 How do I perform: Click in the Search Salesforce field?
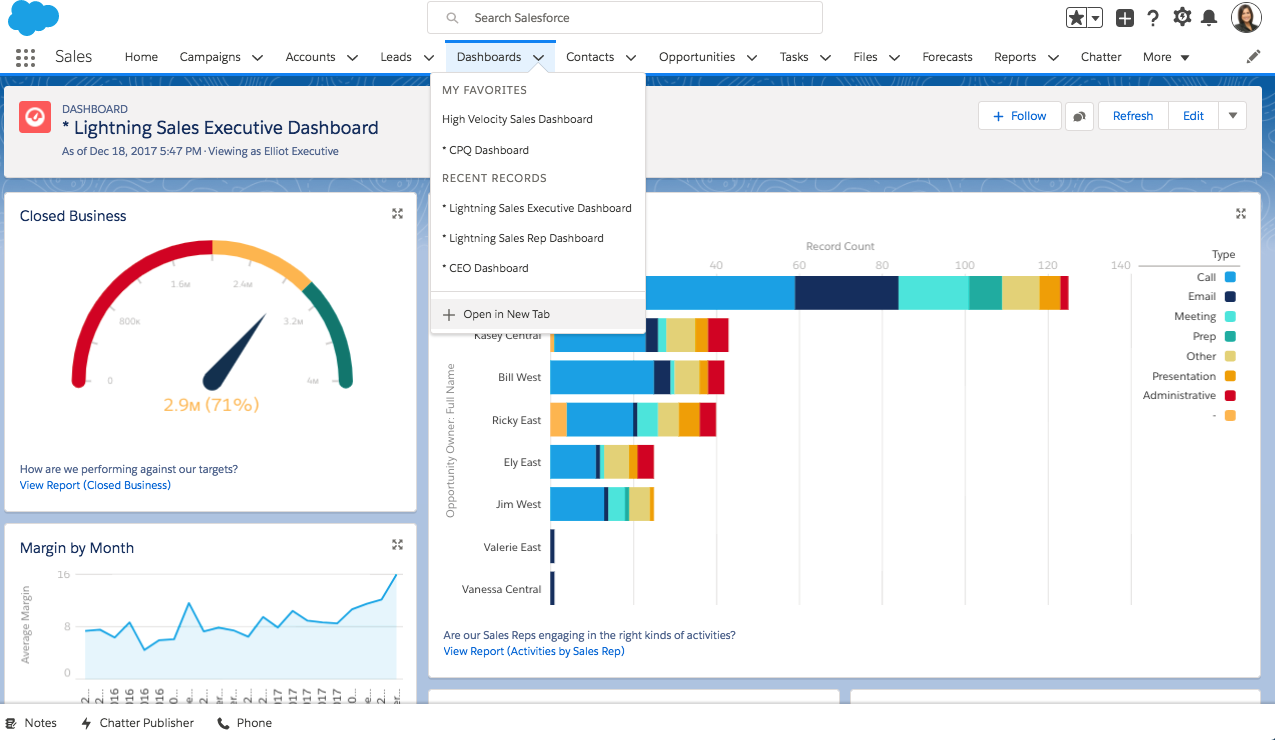click(625, 18)
